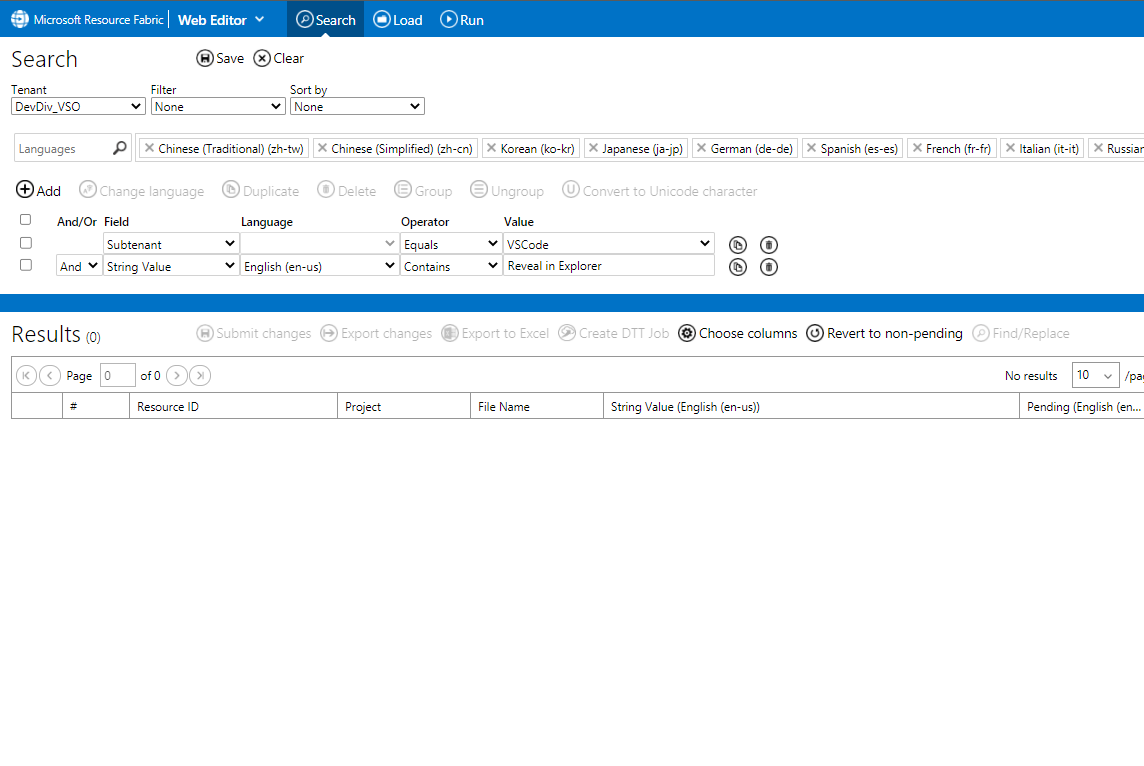Go to the last results page
This screenshot has width=1144, height=766.
click(200, 375)
